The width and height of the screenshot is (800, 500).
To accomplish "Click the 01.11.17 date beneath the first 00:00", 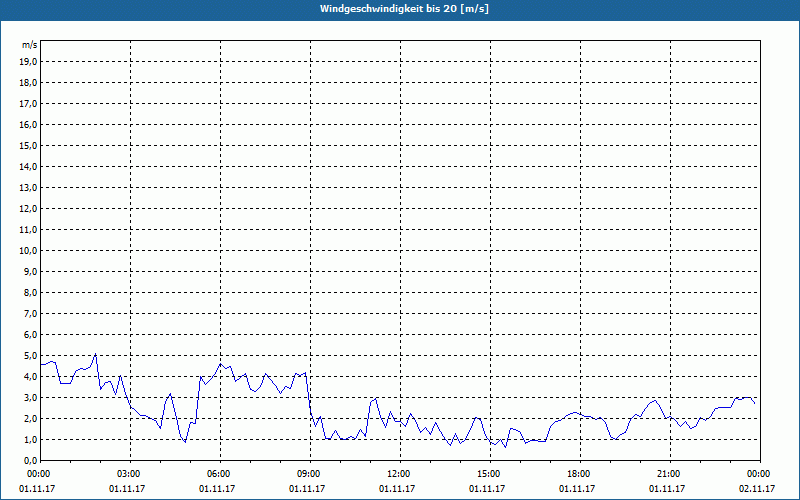I will 37,488.
